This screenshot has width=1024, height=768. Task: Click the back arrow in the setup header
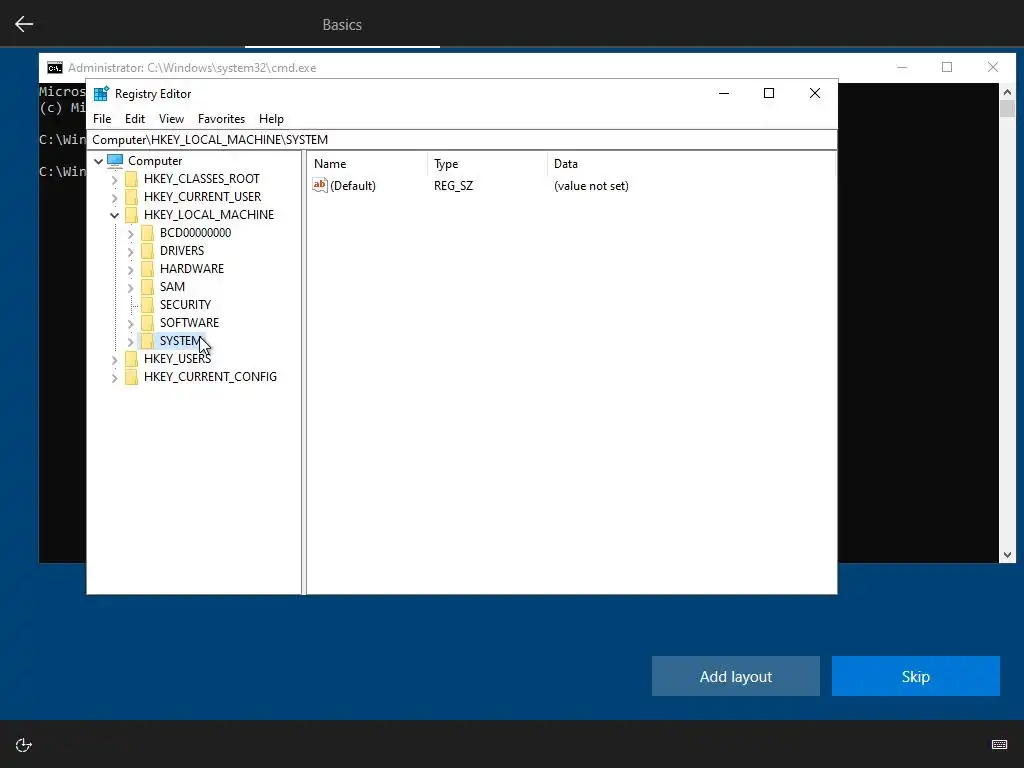pyautogui.click(x=24, y=24)
